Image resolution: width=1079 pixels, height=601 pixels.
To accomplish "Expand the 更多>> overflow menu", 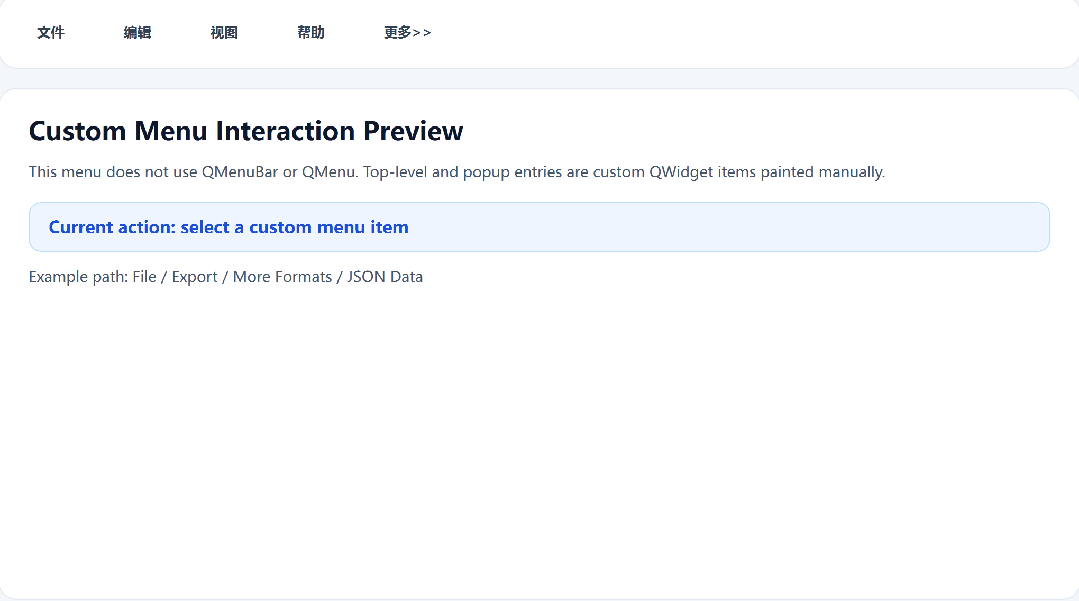I will (x=407, y=33).
